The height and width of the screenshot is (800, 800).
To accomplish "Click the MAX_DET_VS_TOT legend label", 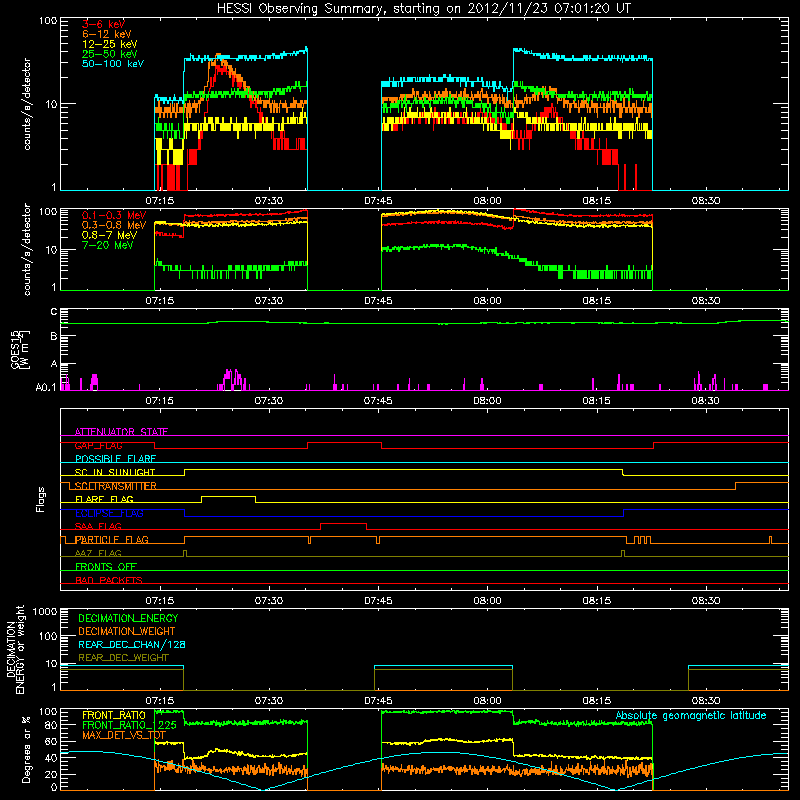I will coord(123,735).
